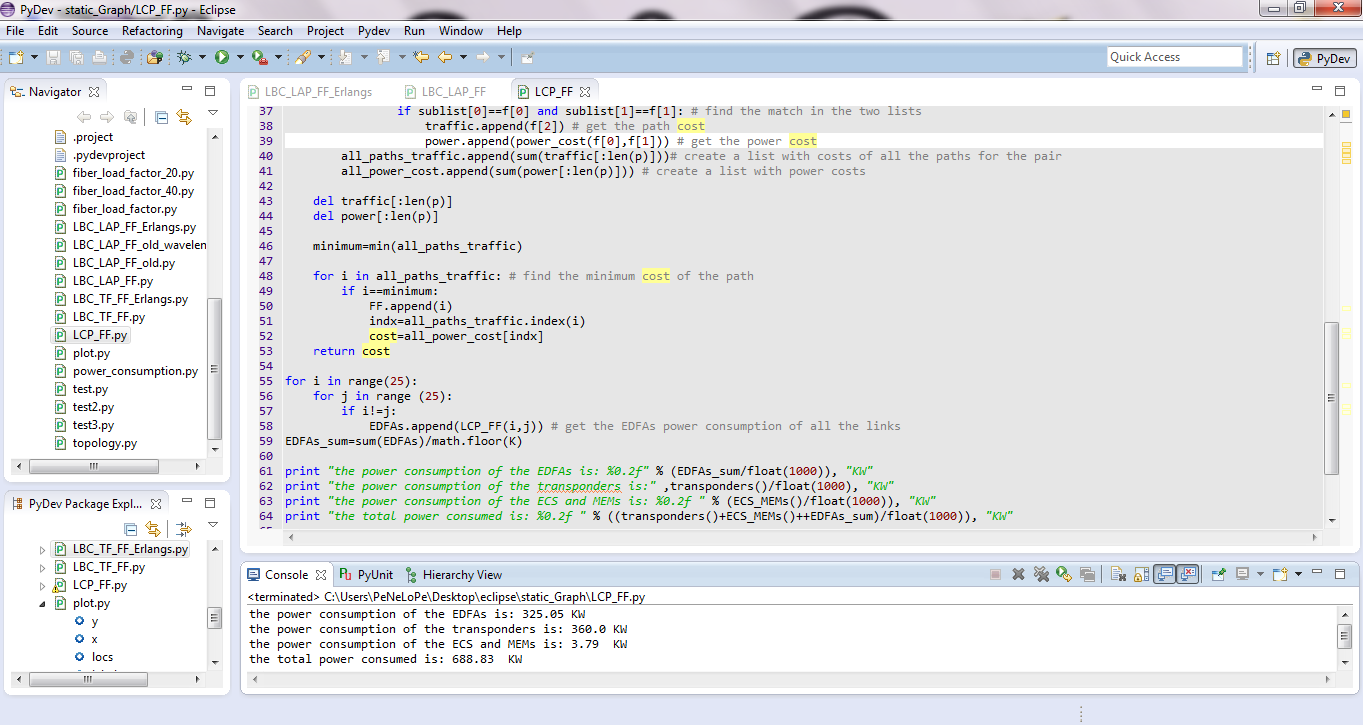Open the Navigator View Menu triangle
The height and width of the screenshot is (725, 1363).
point(213,113)
